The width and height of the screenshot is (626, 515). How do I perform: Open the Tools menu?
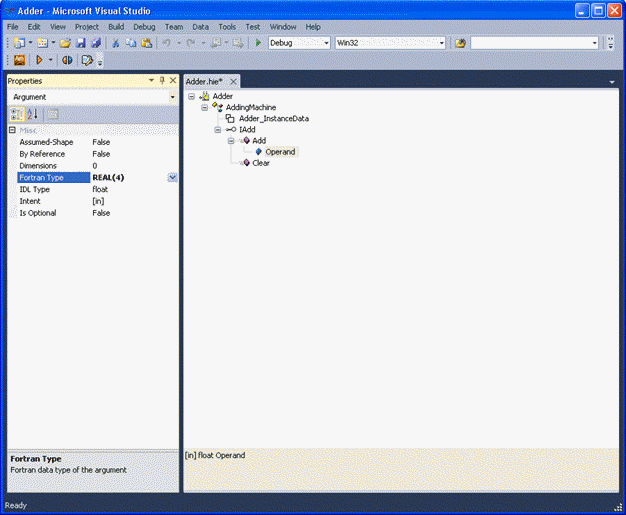point(227,27)
